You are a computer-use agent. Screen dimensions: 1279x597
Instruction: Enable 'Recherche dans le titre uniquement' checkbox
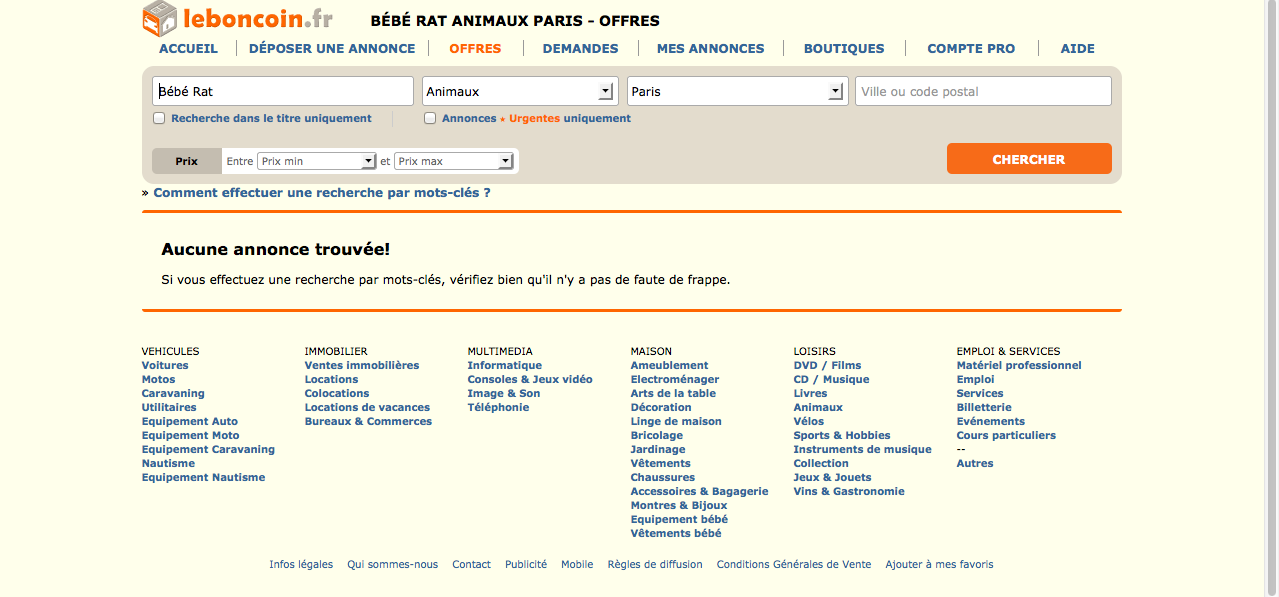159,118
